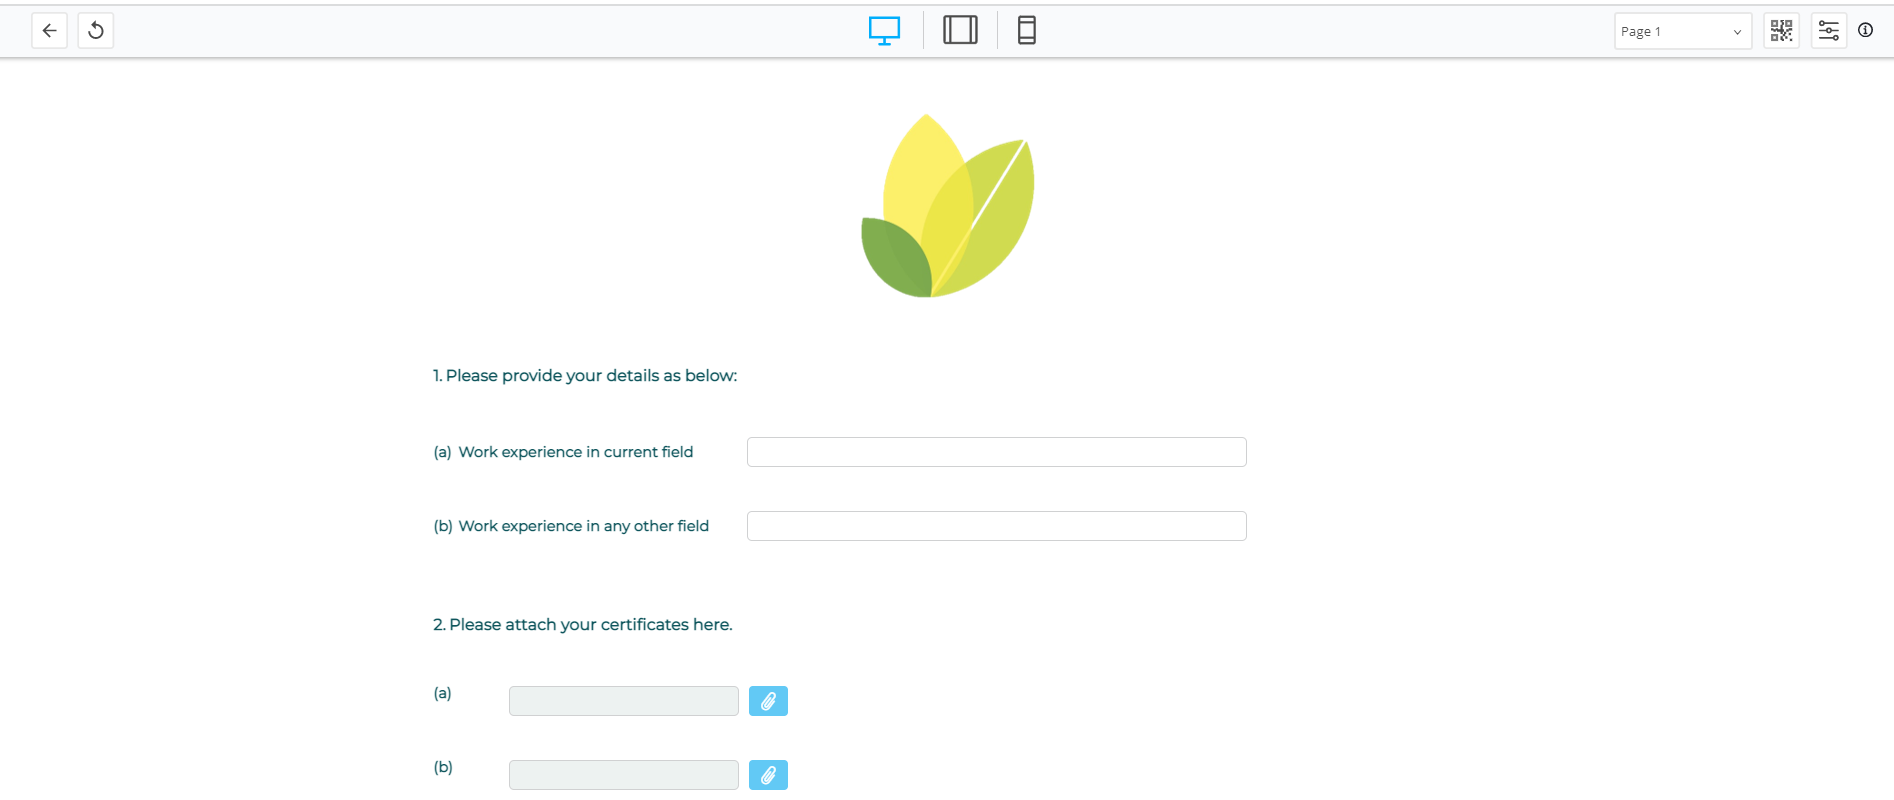Image resolution: width=1894 pixels, height=800 pixels.
Task: Click the info icon in top-right corner
Action: pos(1865,30)
